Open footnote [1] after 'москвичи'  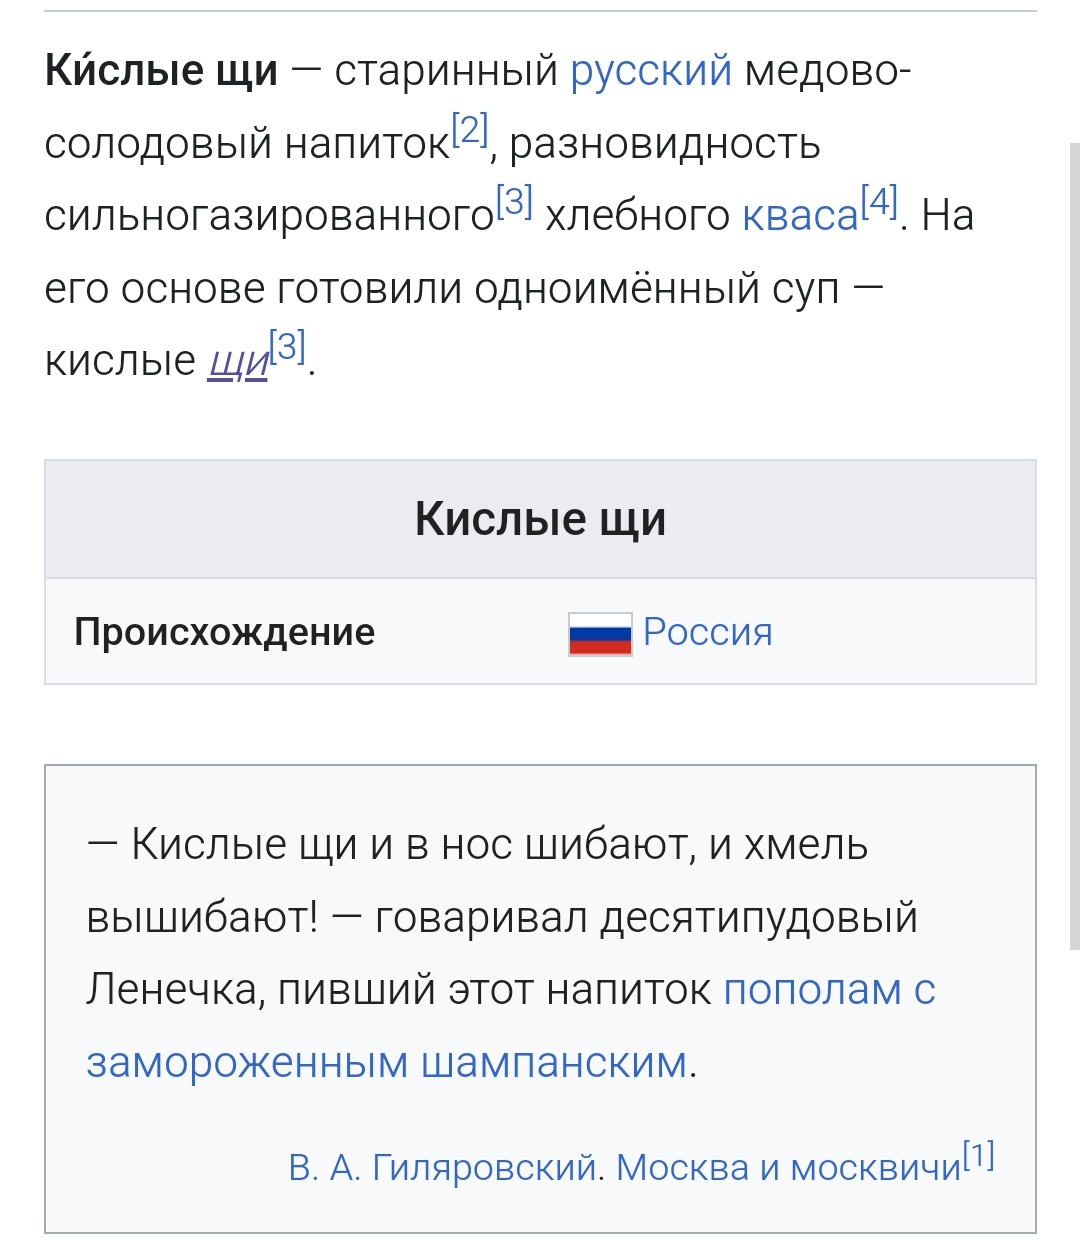pyautogui.click(x=979, y=1156)
